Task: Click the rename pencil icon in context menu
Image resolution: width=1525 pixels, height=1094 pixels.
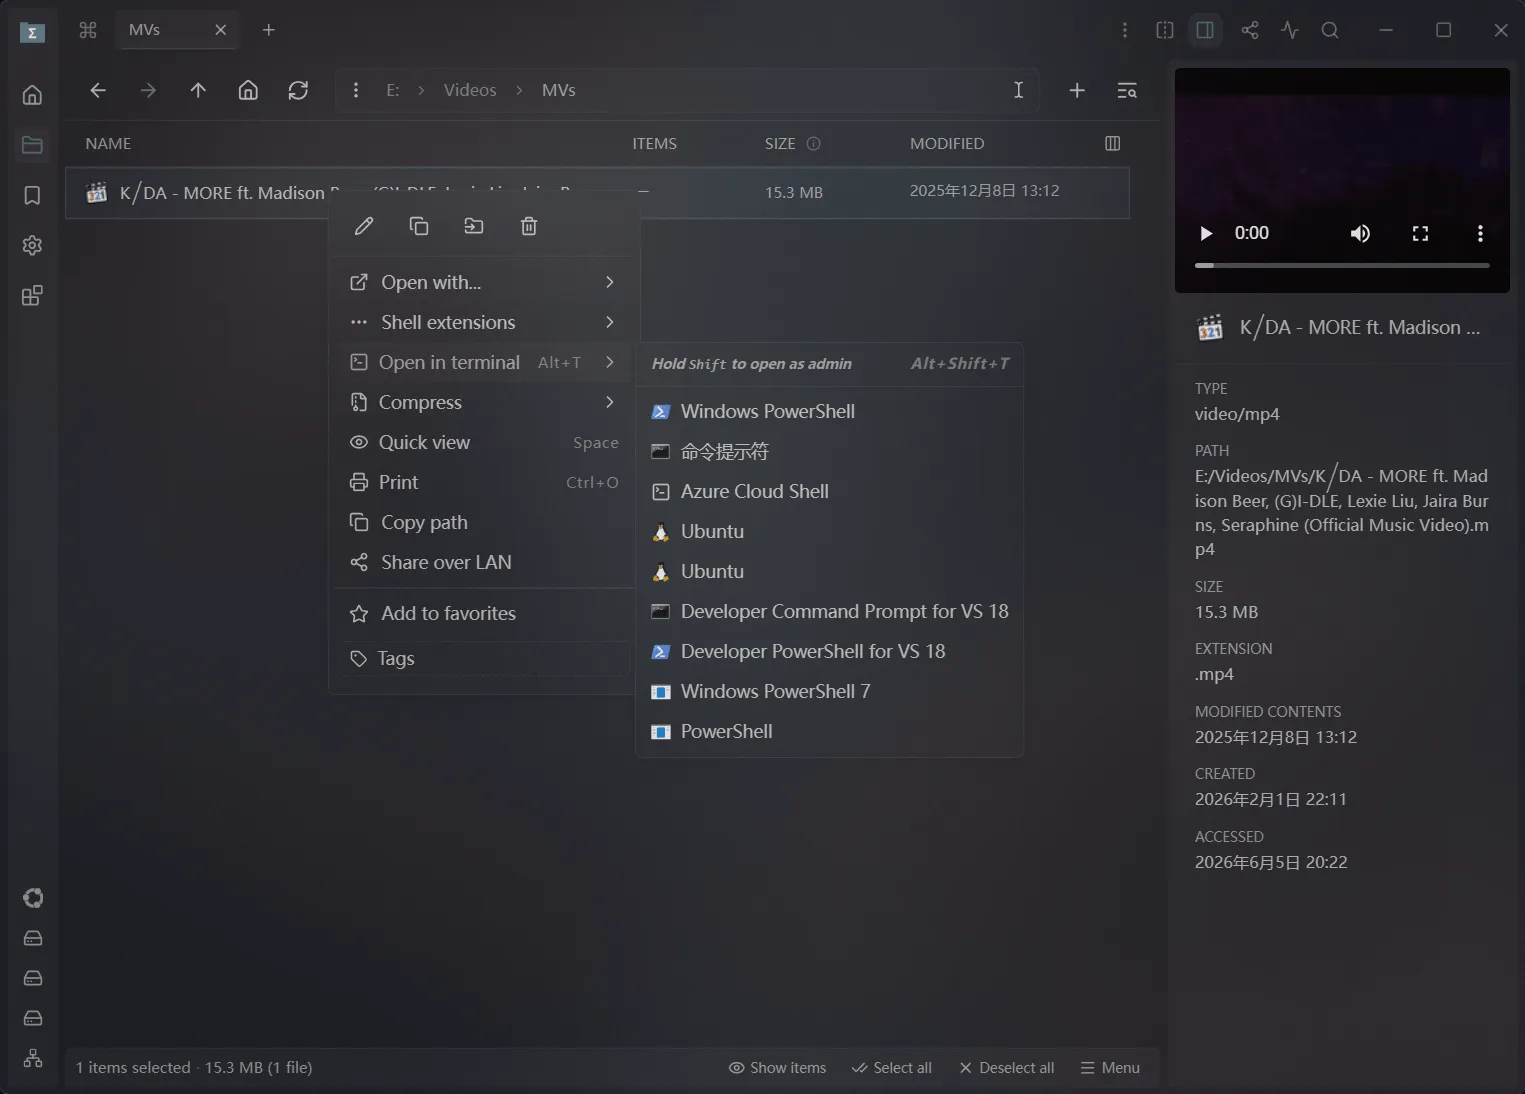Action: point(364,226)
